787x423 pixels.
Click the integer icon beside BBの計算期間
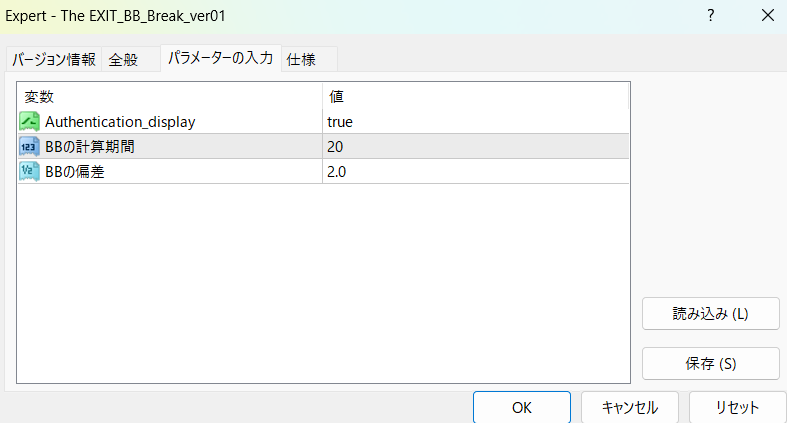[29, 146]
